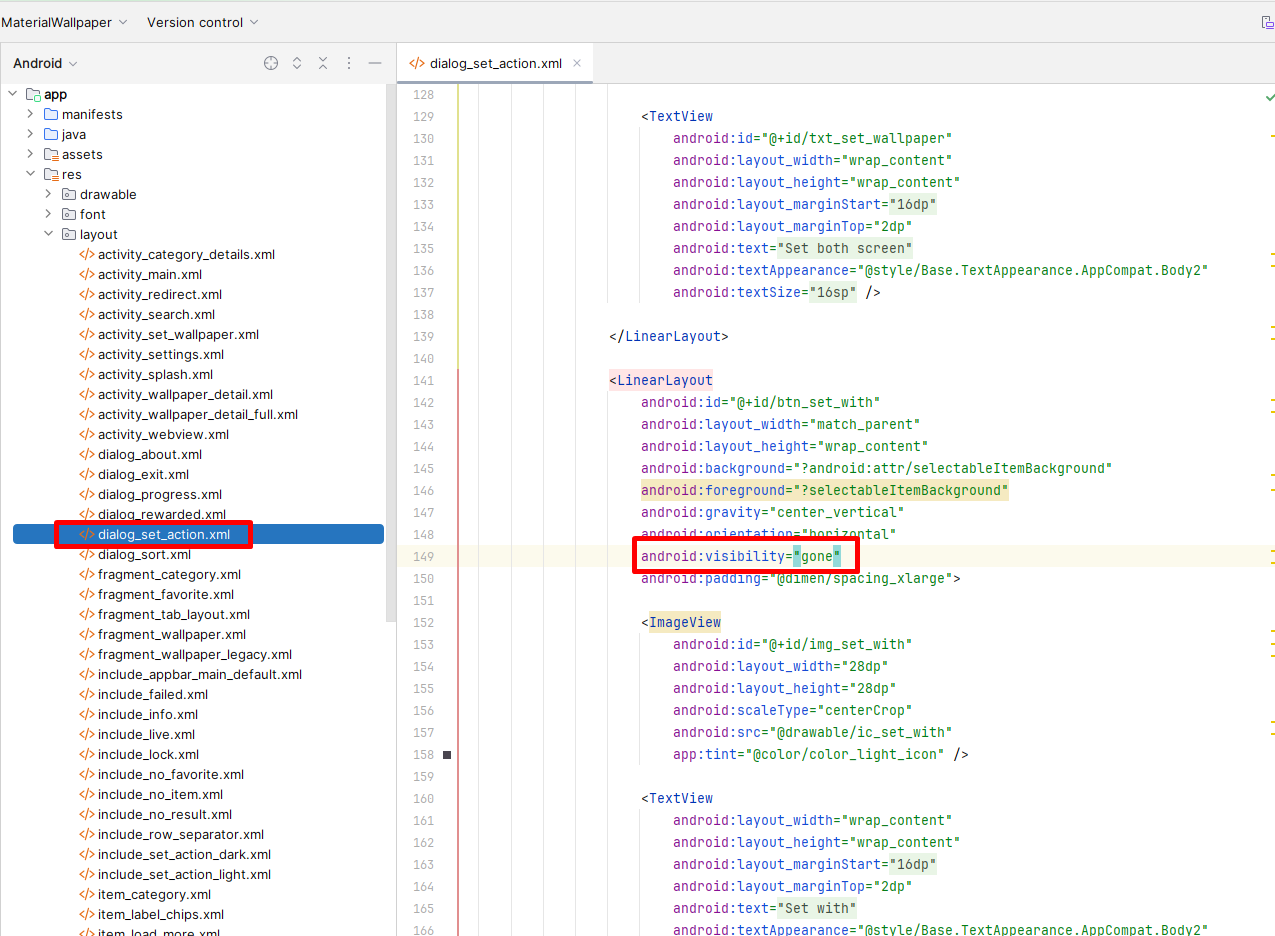Select item_category.xml file
Screen dimensions: 1275x936
tap(154, 894)
